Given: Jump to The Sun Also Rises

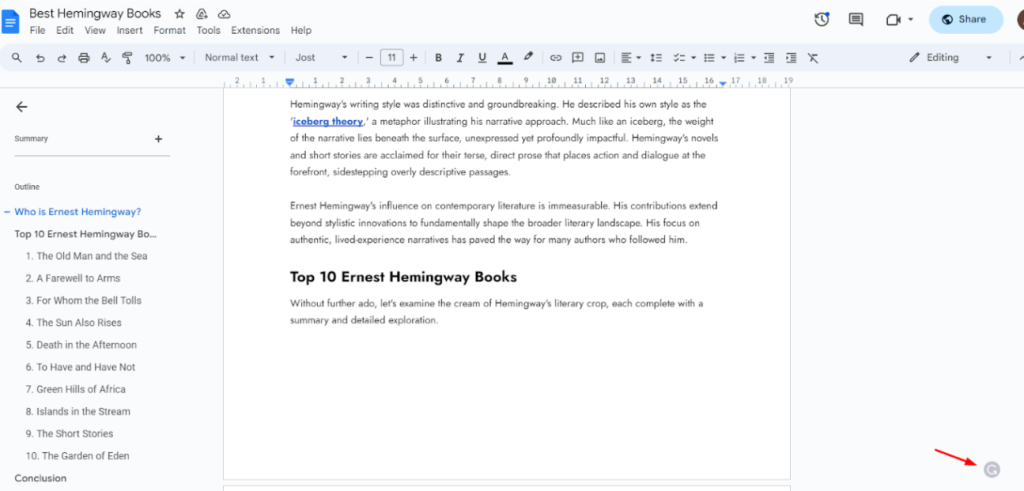Looking at the screenshot, I should [74, 323].
